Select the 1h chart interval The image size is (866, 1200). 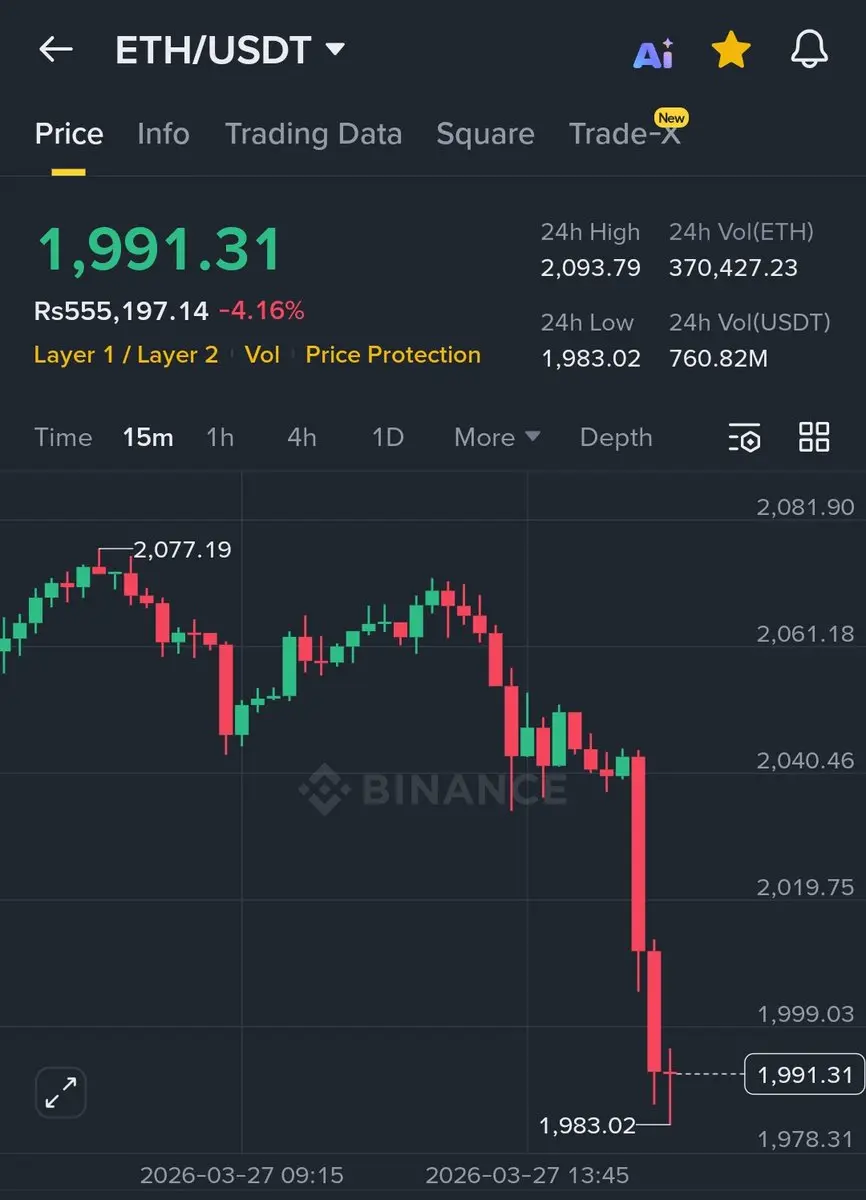(x=220, y=437)
